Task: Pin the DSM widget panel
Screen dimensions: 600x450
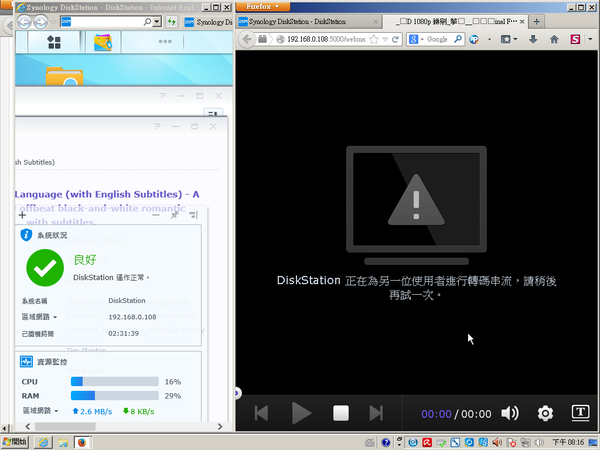Action: tap(174, 215)
